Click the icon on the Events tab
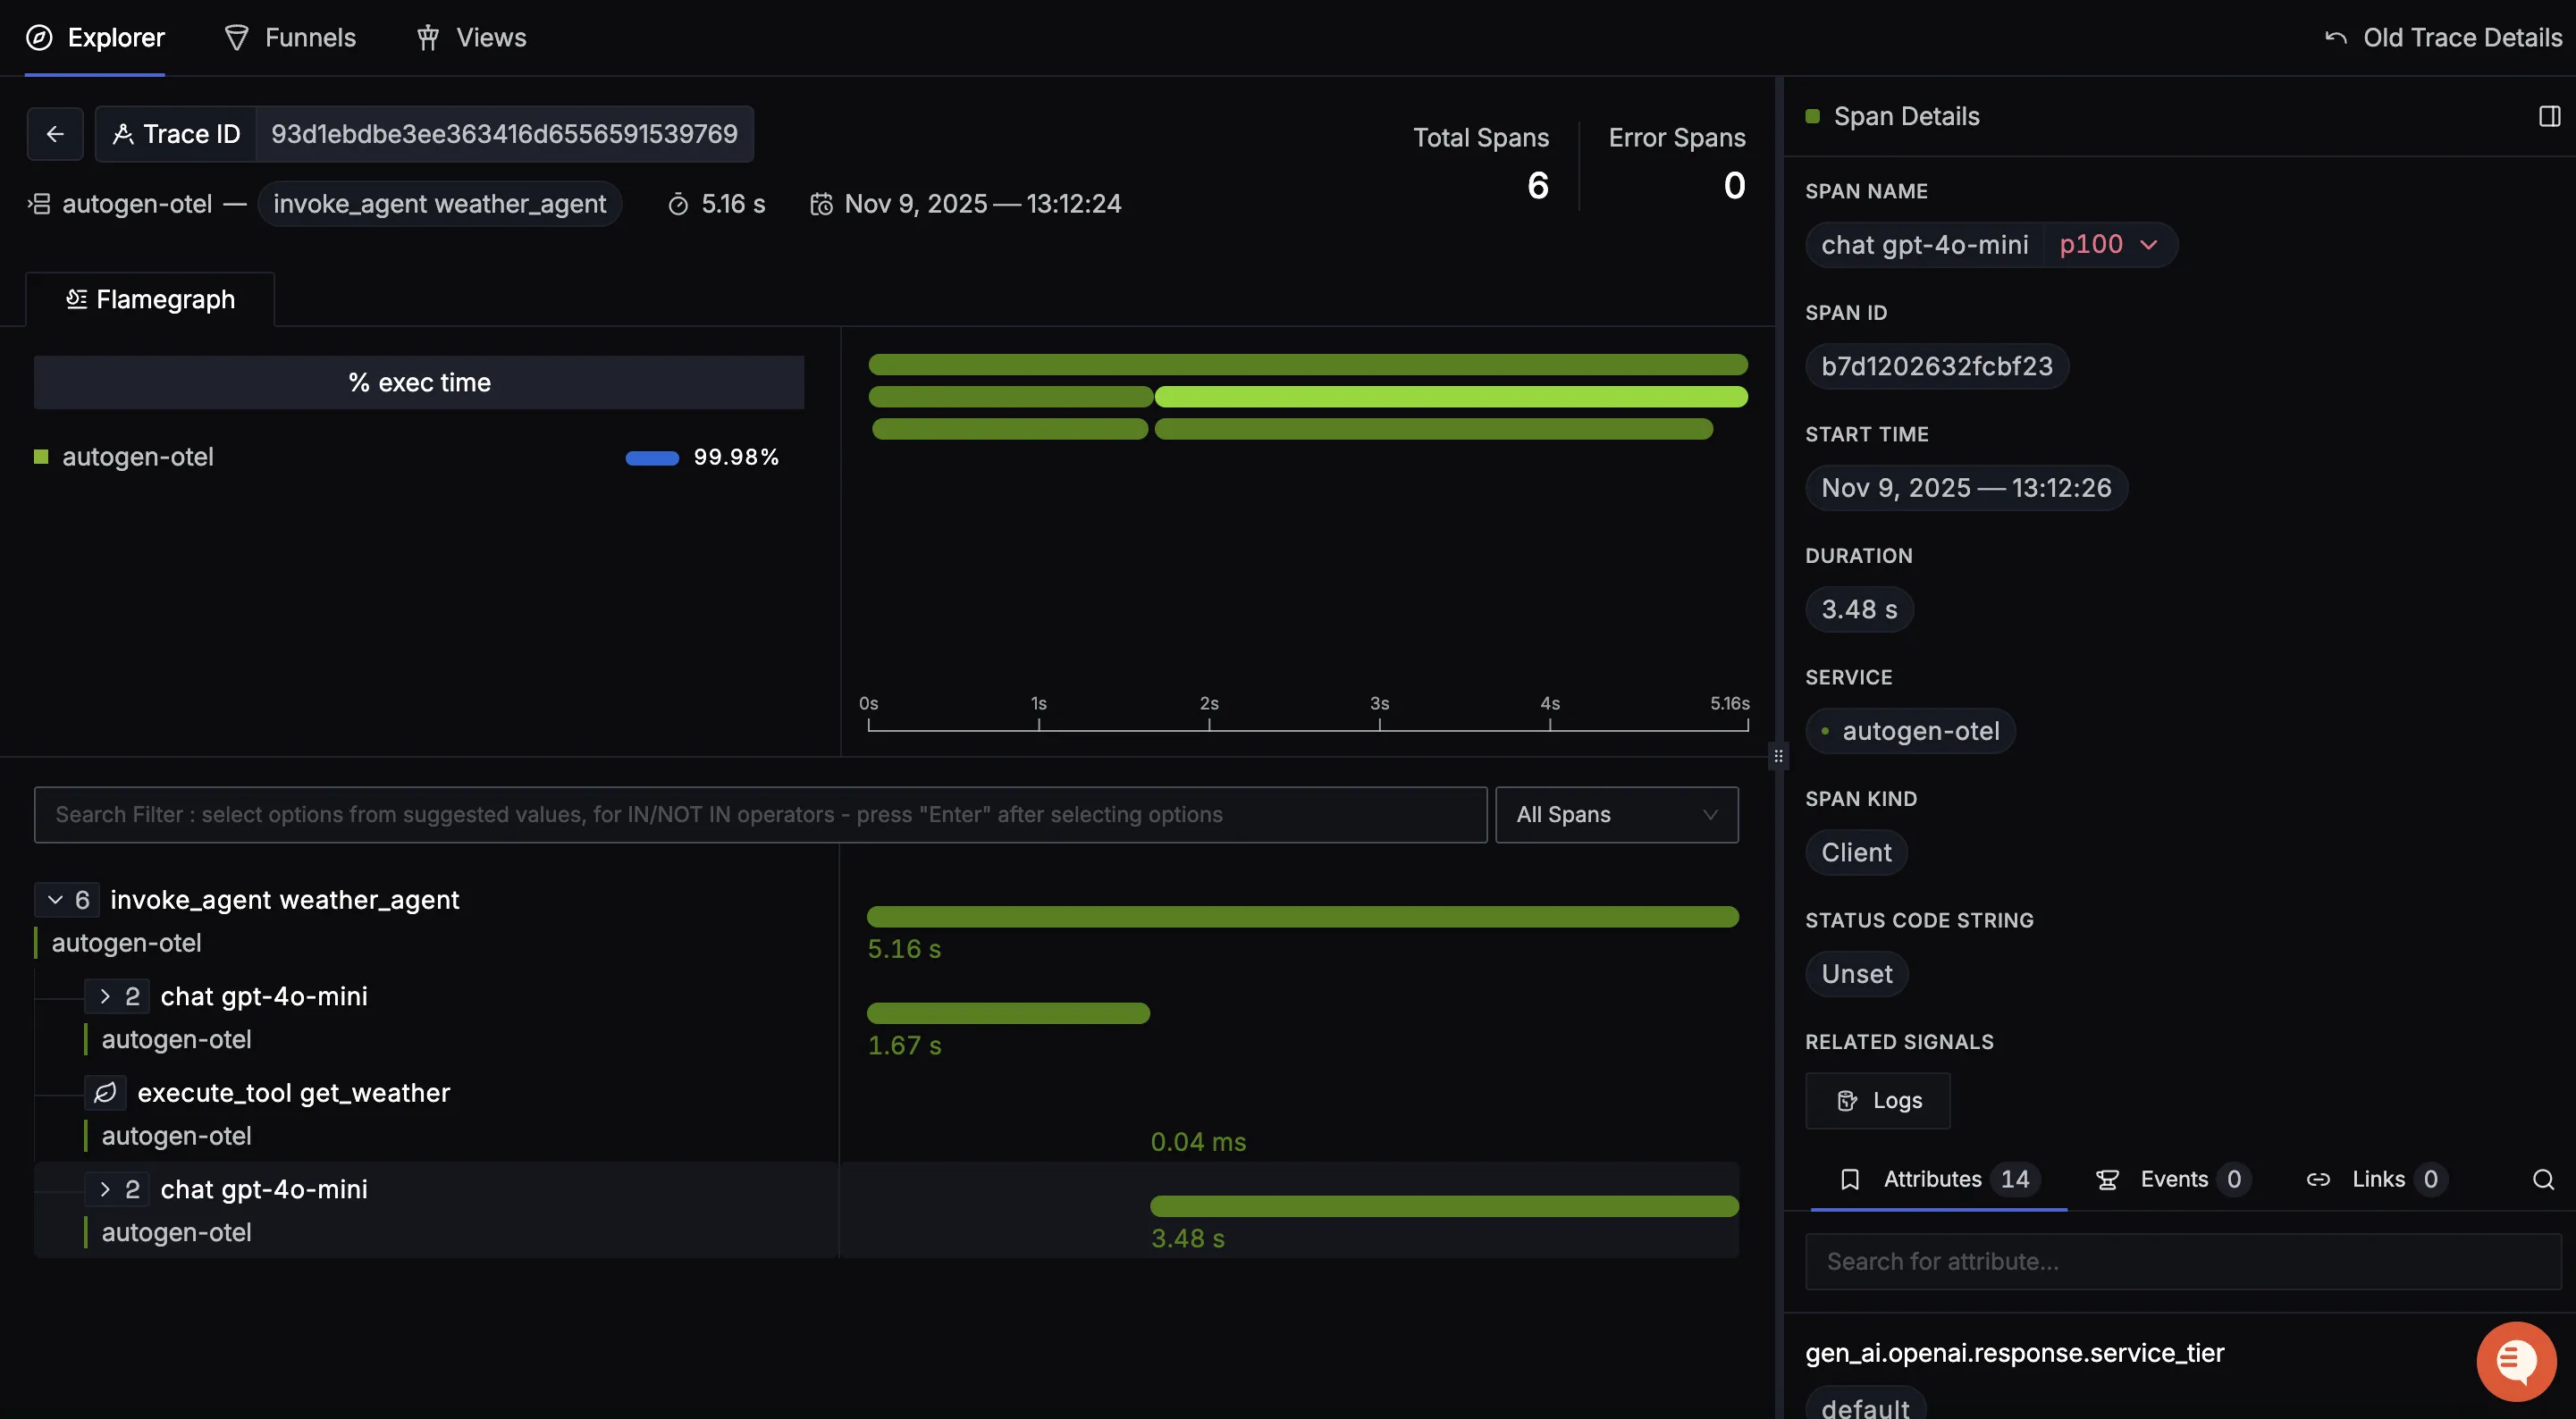Viewport: 2576px width, 1419px height. coord(2107,1179)
